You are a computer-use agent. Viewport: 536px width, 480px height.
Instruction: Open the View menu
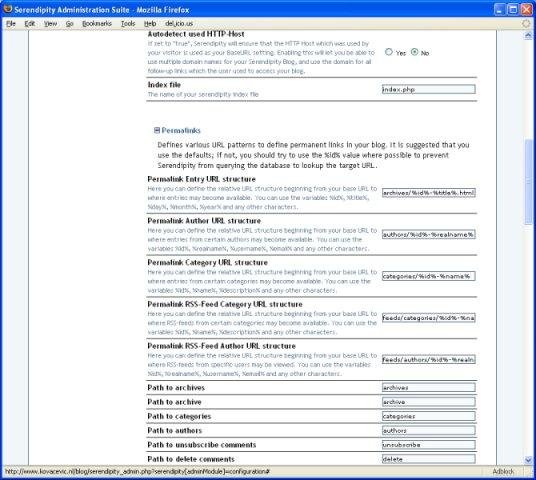(x=51, y=24)
